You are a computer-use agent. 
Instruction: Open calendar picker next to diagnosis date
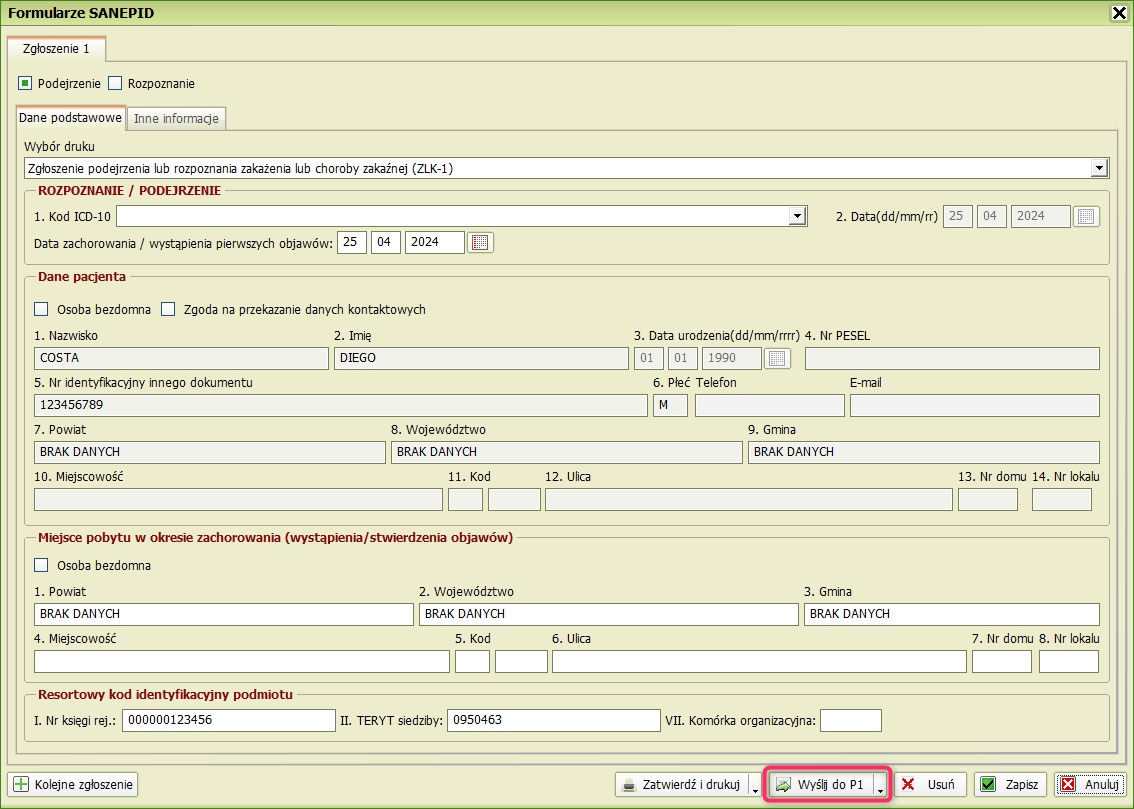coord(1086,216)
